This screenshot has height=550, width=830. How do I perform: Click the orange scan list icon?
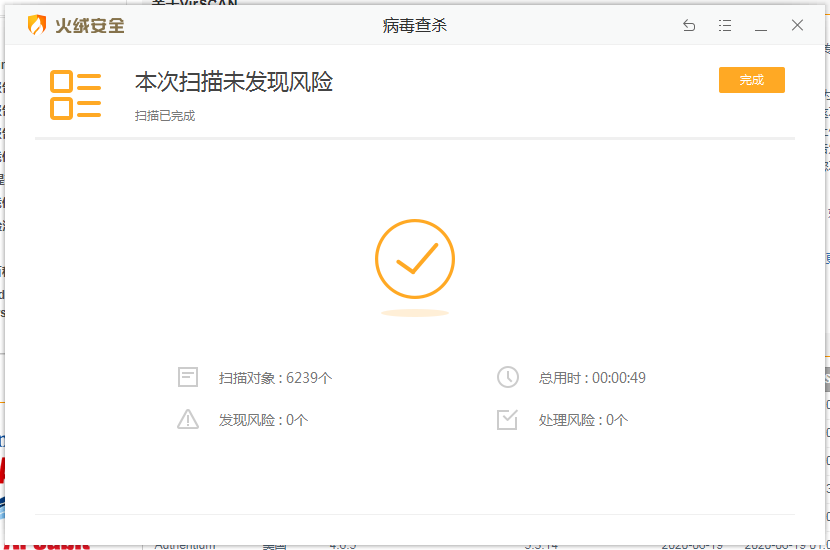pyautogui.click(x=75, y=95)
